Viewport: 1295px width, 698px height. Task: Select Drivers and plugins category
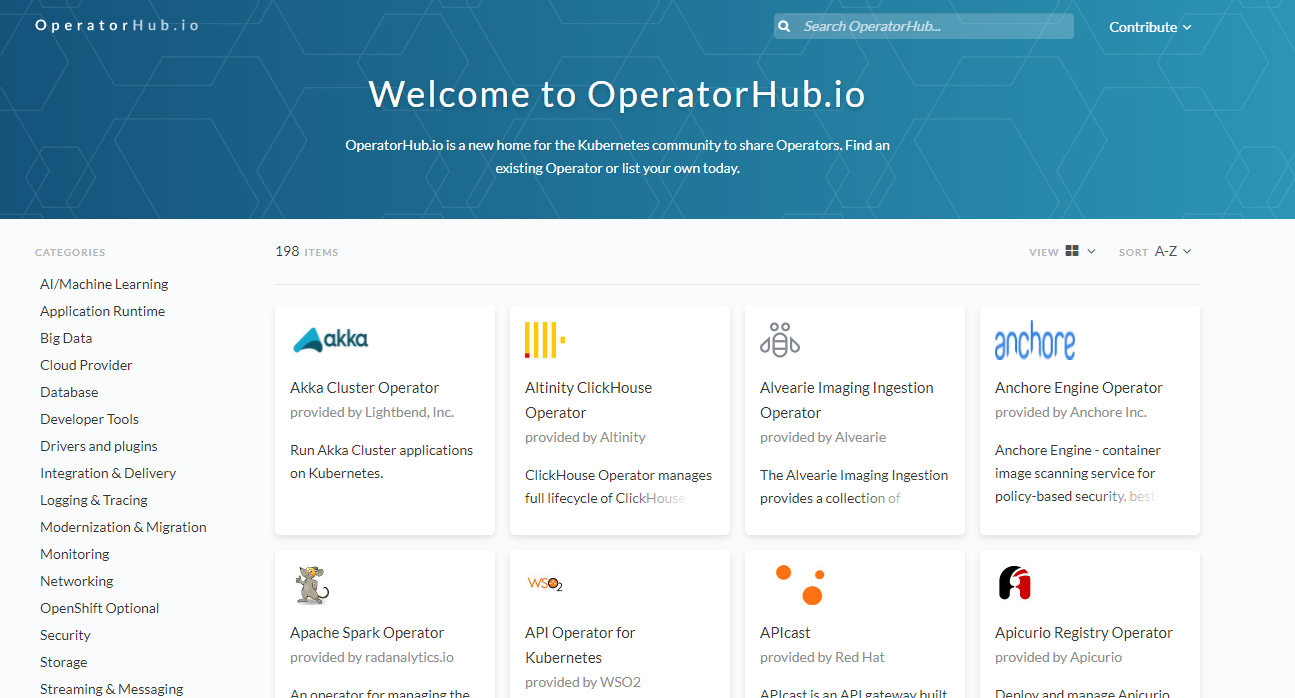point(99,446)
